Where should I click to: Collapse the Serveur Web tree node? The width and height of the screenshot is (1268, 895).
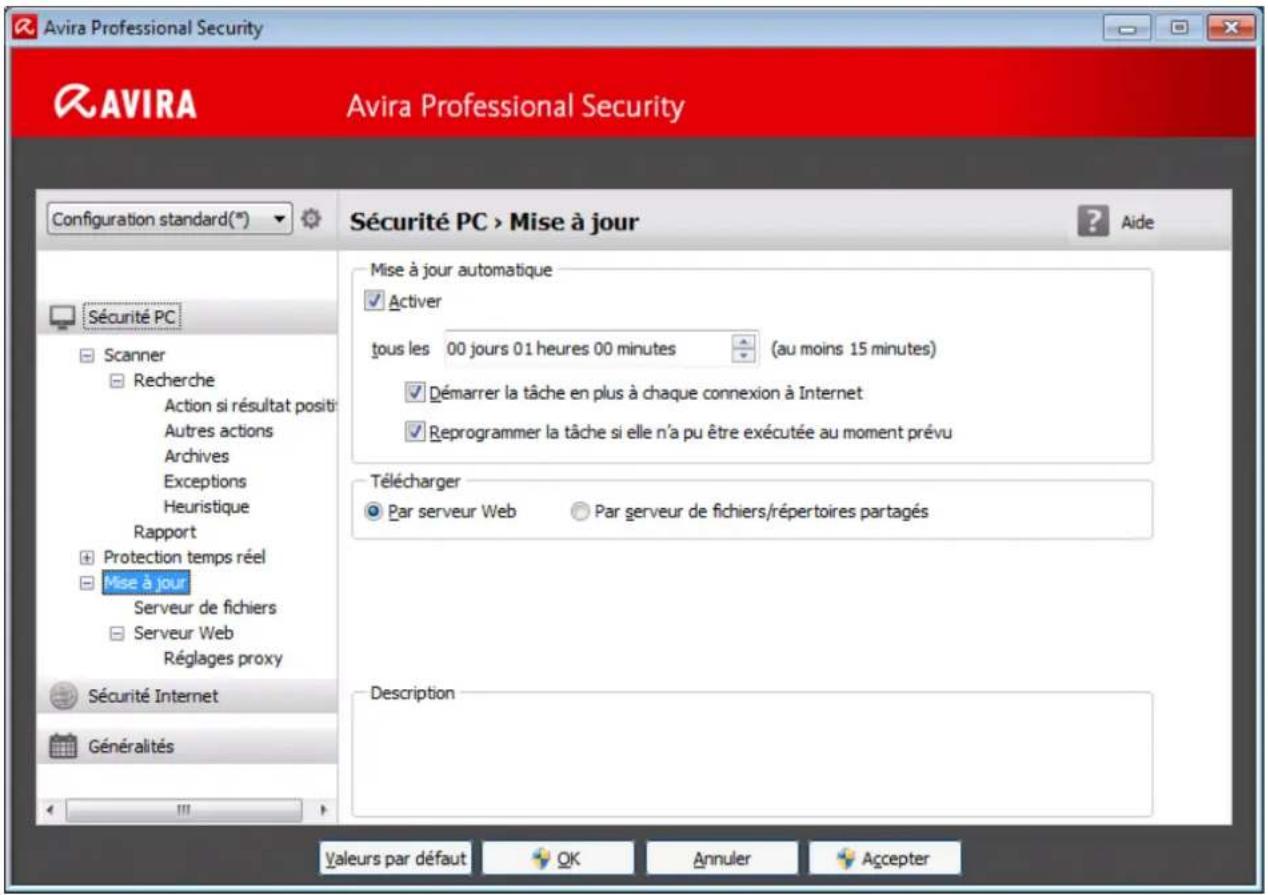115,633
